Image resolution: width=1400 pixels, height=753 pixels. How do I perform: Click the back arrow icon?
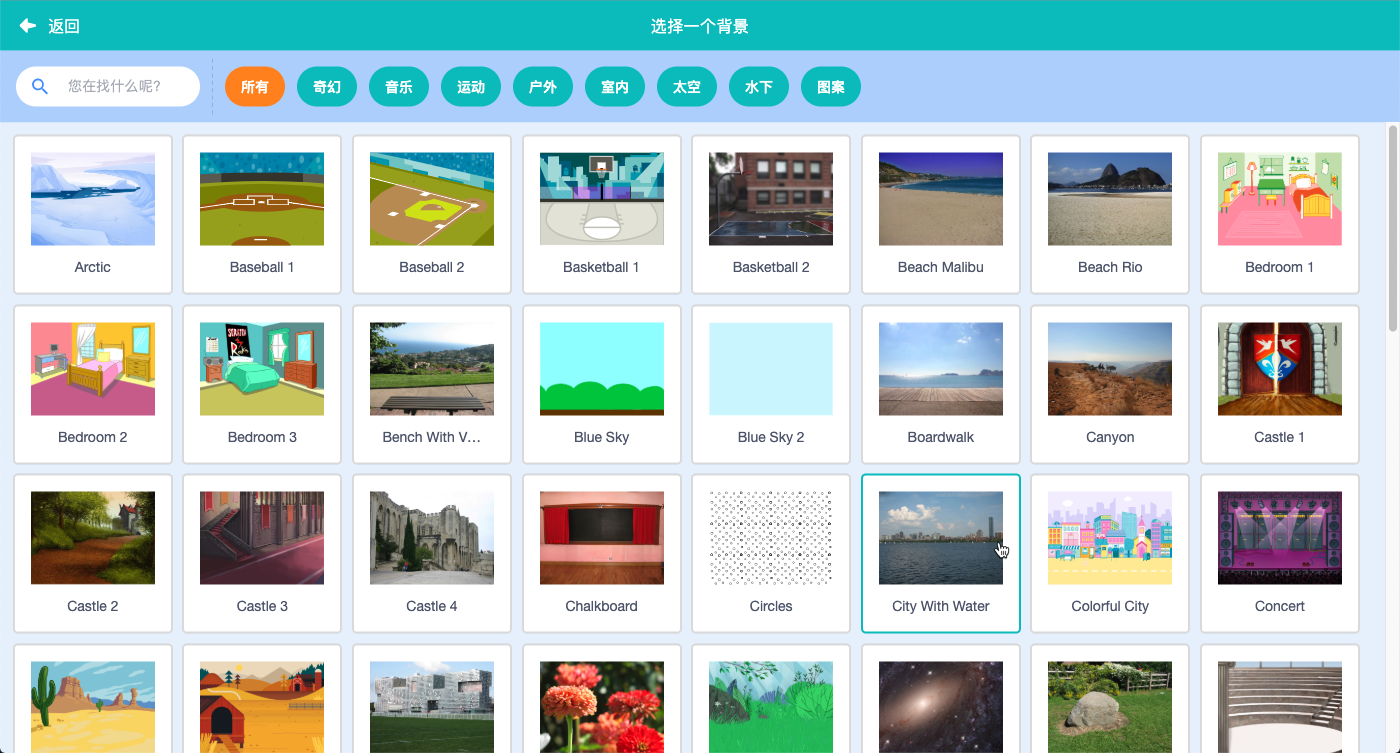[28, 25]
